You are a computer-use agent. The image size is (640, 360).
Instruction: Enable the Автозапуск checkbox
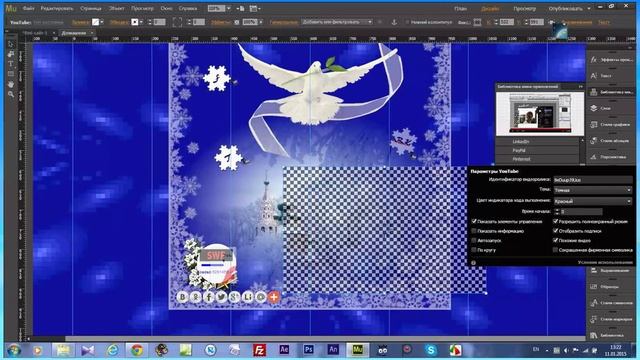pyautogui.click(x=474, y=240)
